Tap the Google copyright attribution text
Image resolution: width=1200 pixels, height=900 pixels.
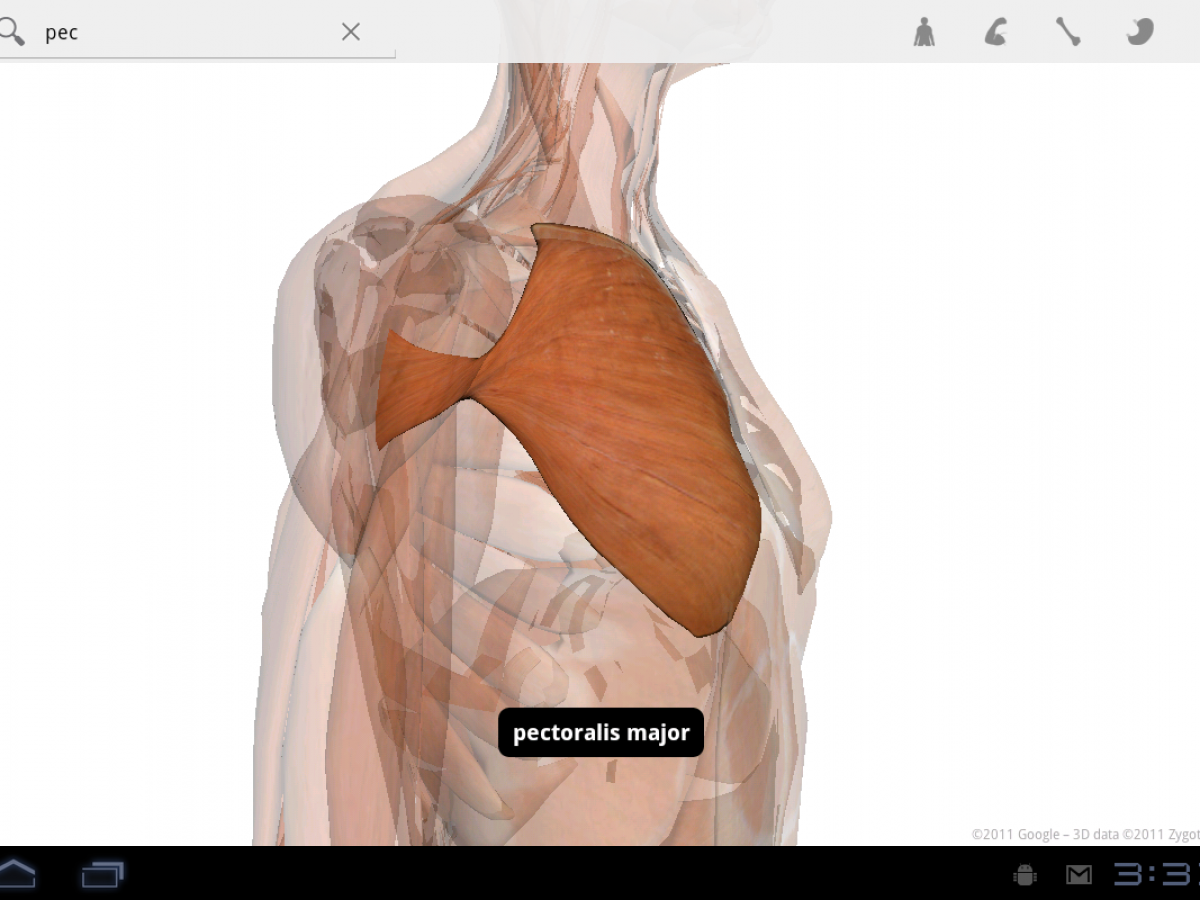pyautogui.click(x=1084, y=834)
